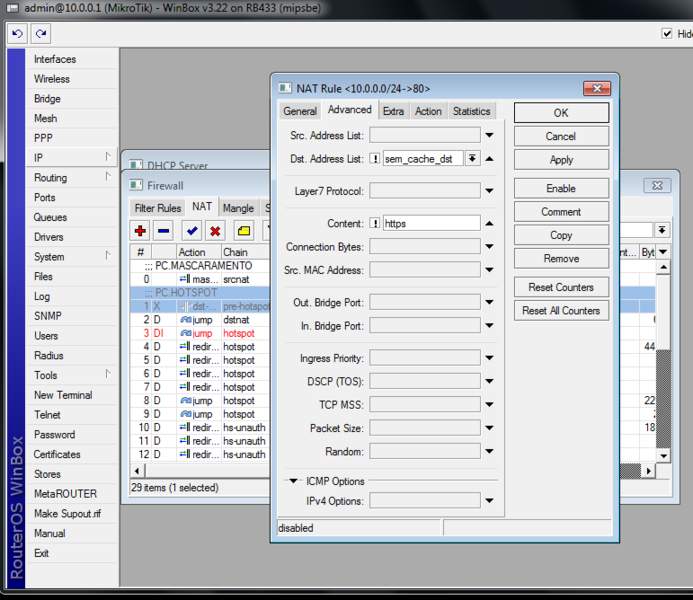Toggle the Hide checkbox at top right
Screen dimensions: 693x600
click(667, 34)
